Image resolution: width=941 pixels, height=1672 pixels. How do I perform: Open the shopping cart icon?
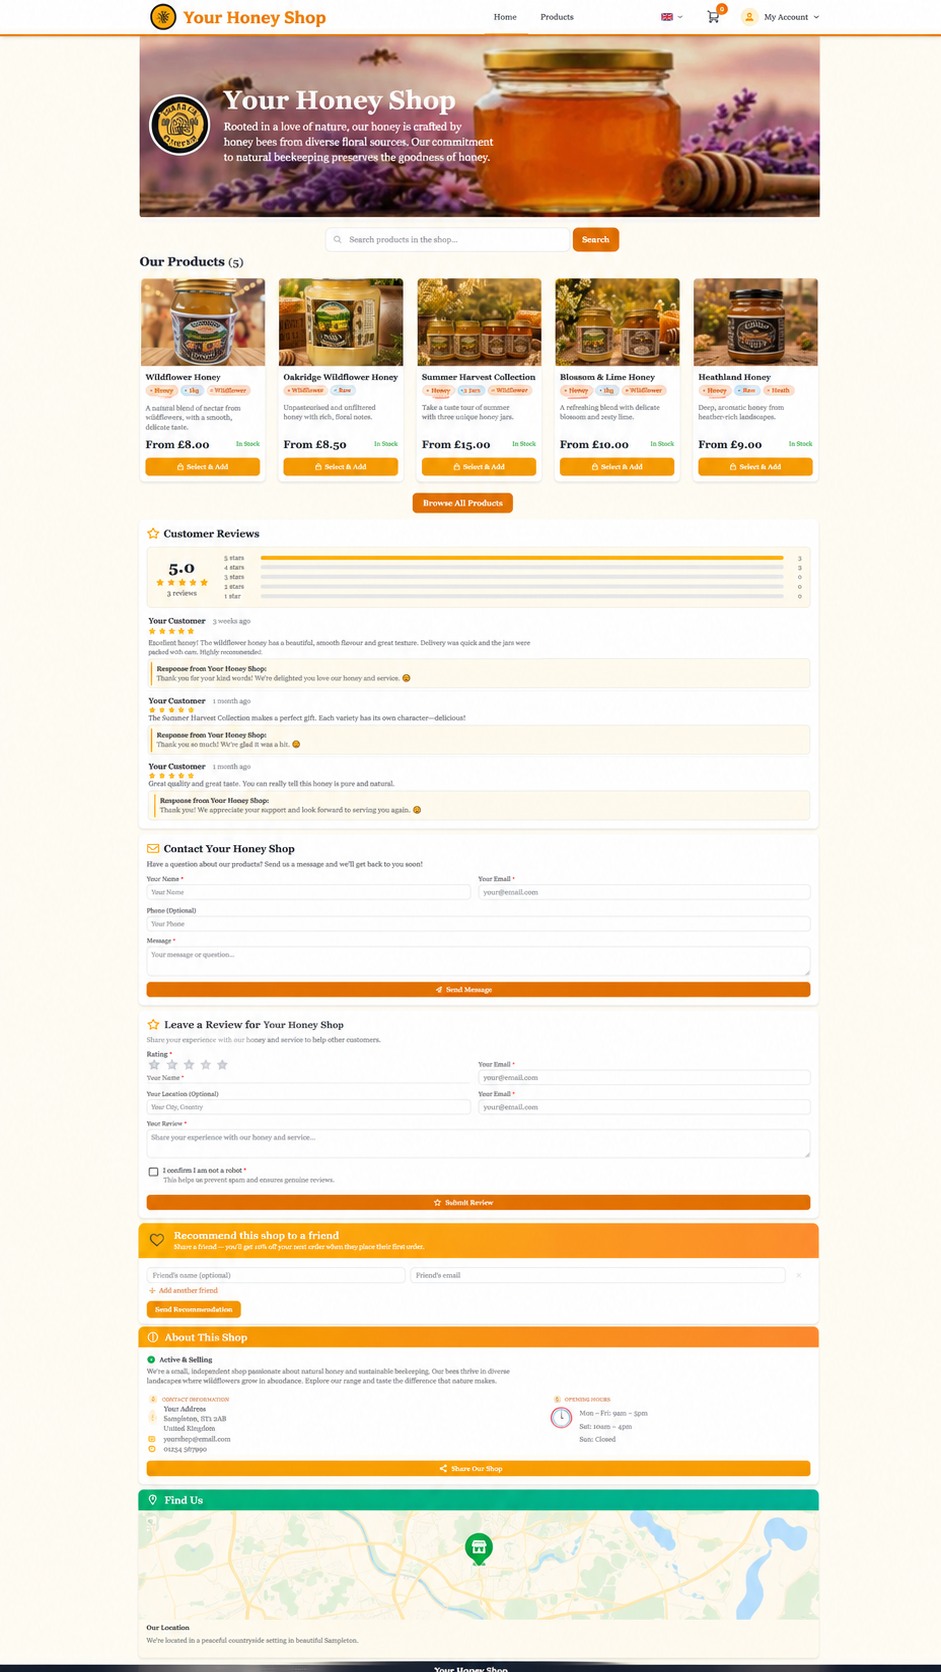[713, 17]
